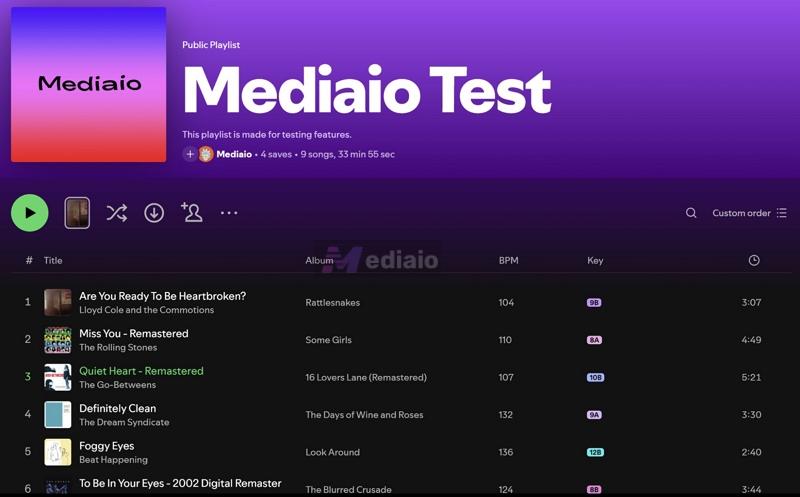Open the Some Girls album link
The width and height of the screenshot is (800, 497).
[x=328, y=340]
